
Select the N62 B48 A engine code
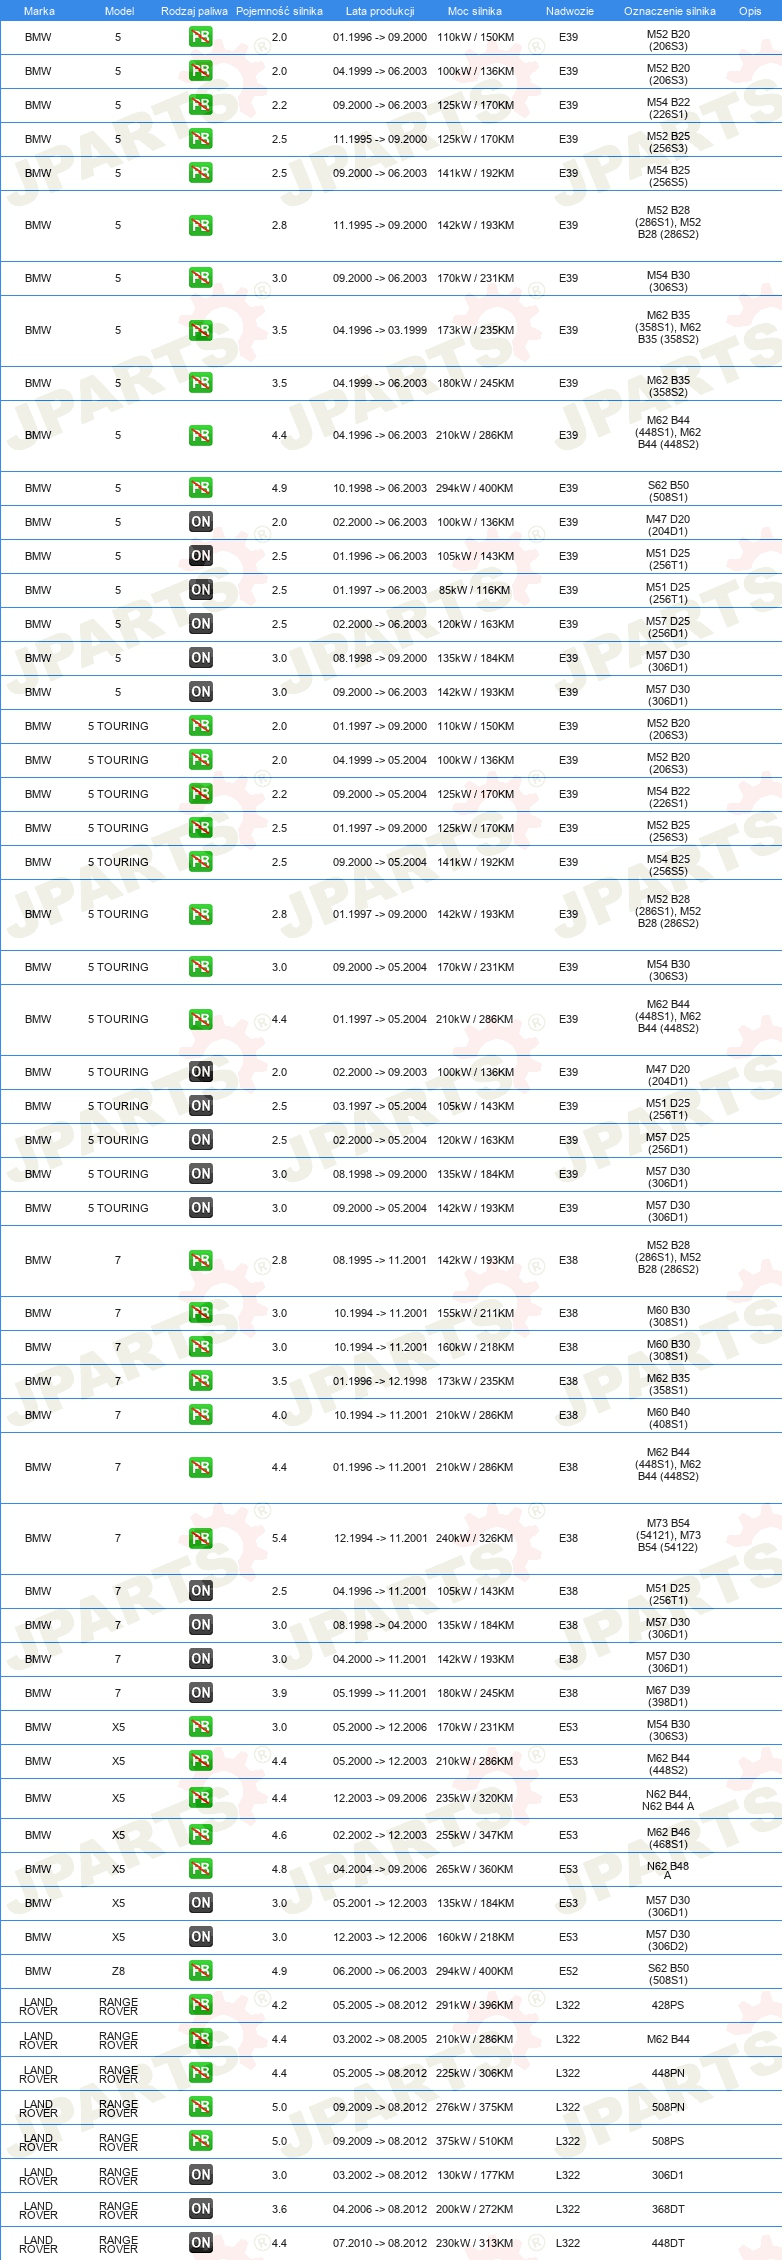668,1871
